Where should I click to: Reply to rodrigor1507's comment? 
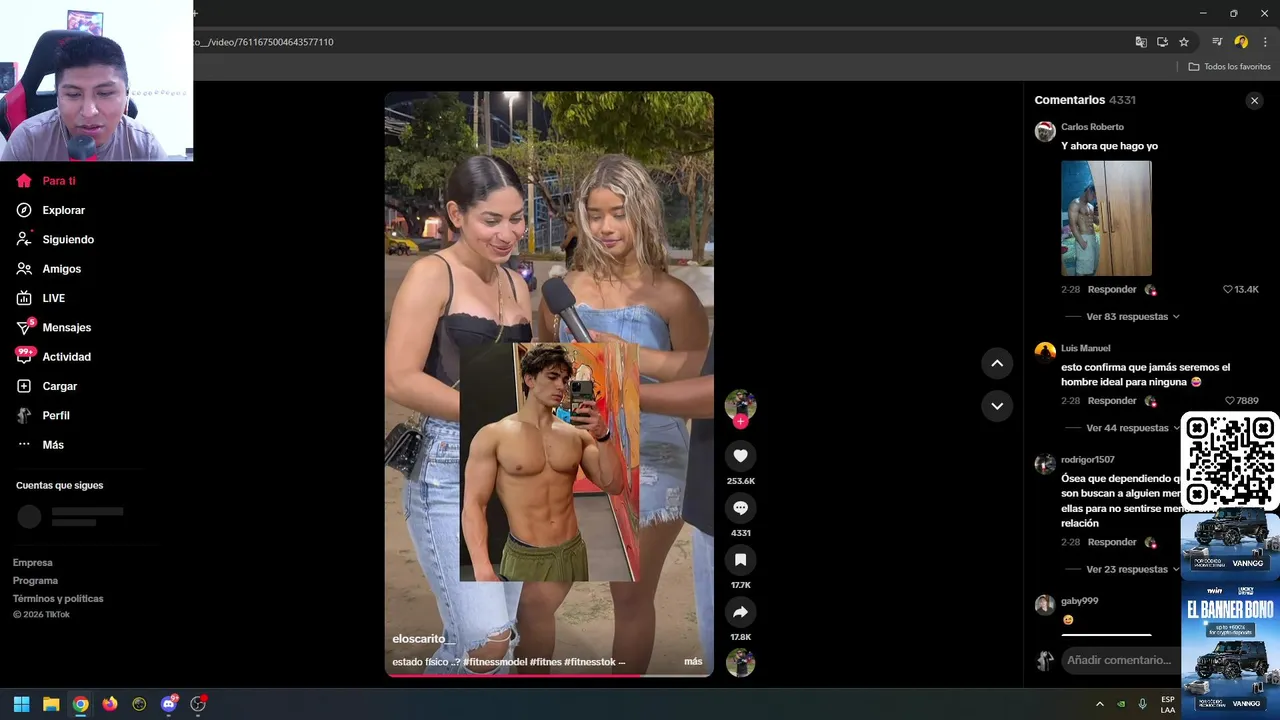[1112, 542]
